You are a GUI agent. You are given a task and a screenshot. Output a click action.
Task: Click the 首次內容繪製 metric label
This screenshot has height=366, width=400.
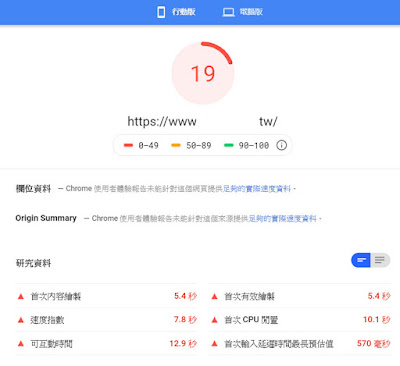click(56, 296)
